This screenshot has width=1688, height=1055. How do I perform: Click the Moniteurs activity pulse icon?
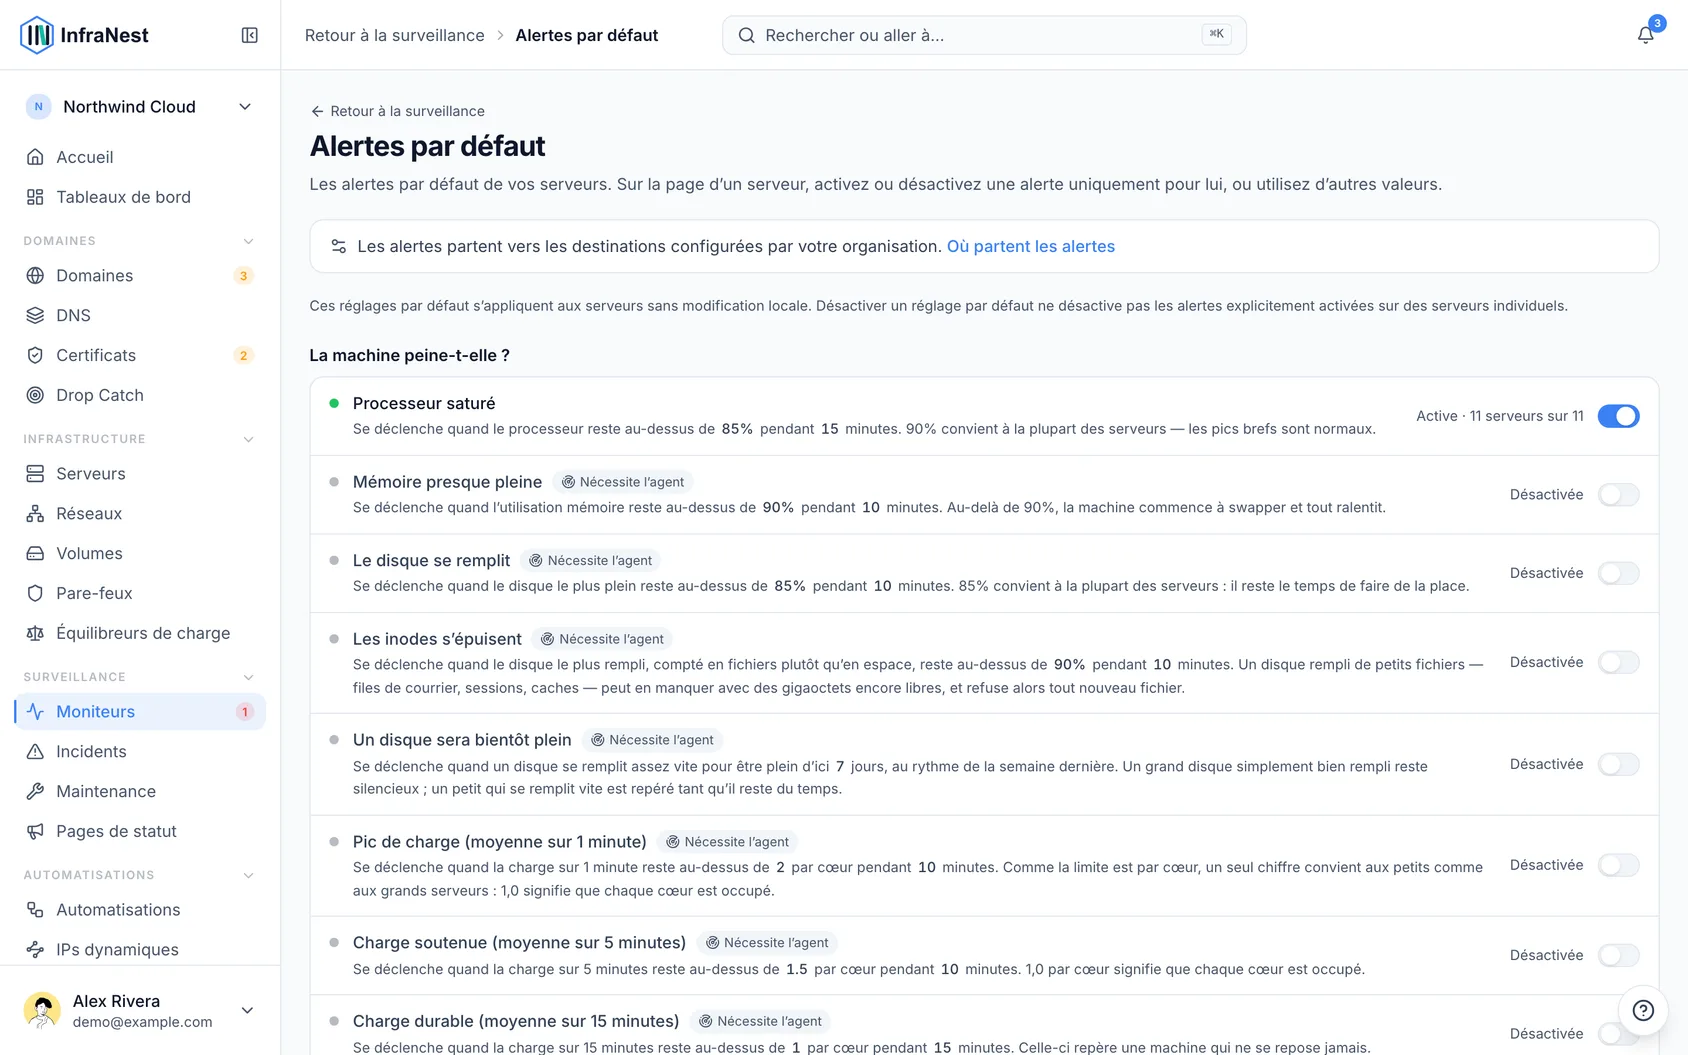coord(35,711)
